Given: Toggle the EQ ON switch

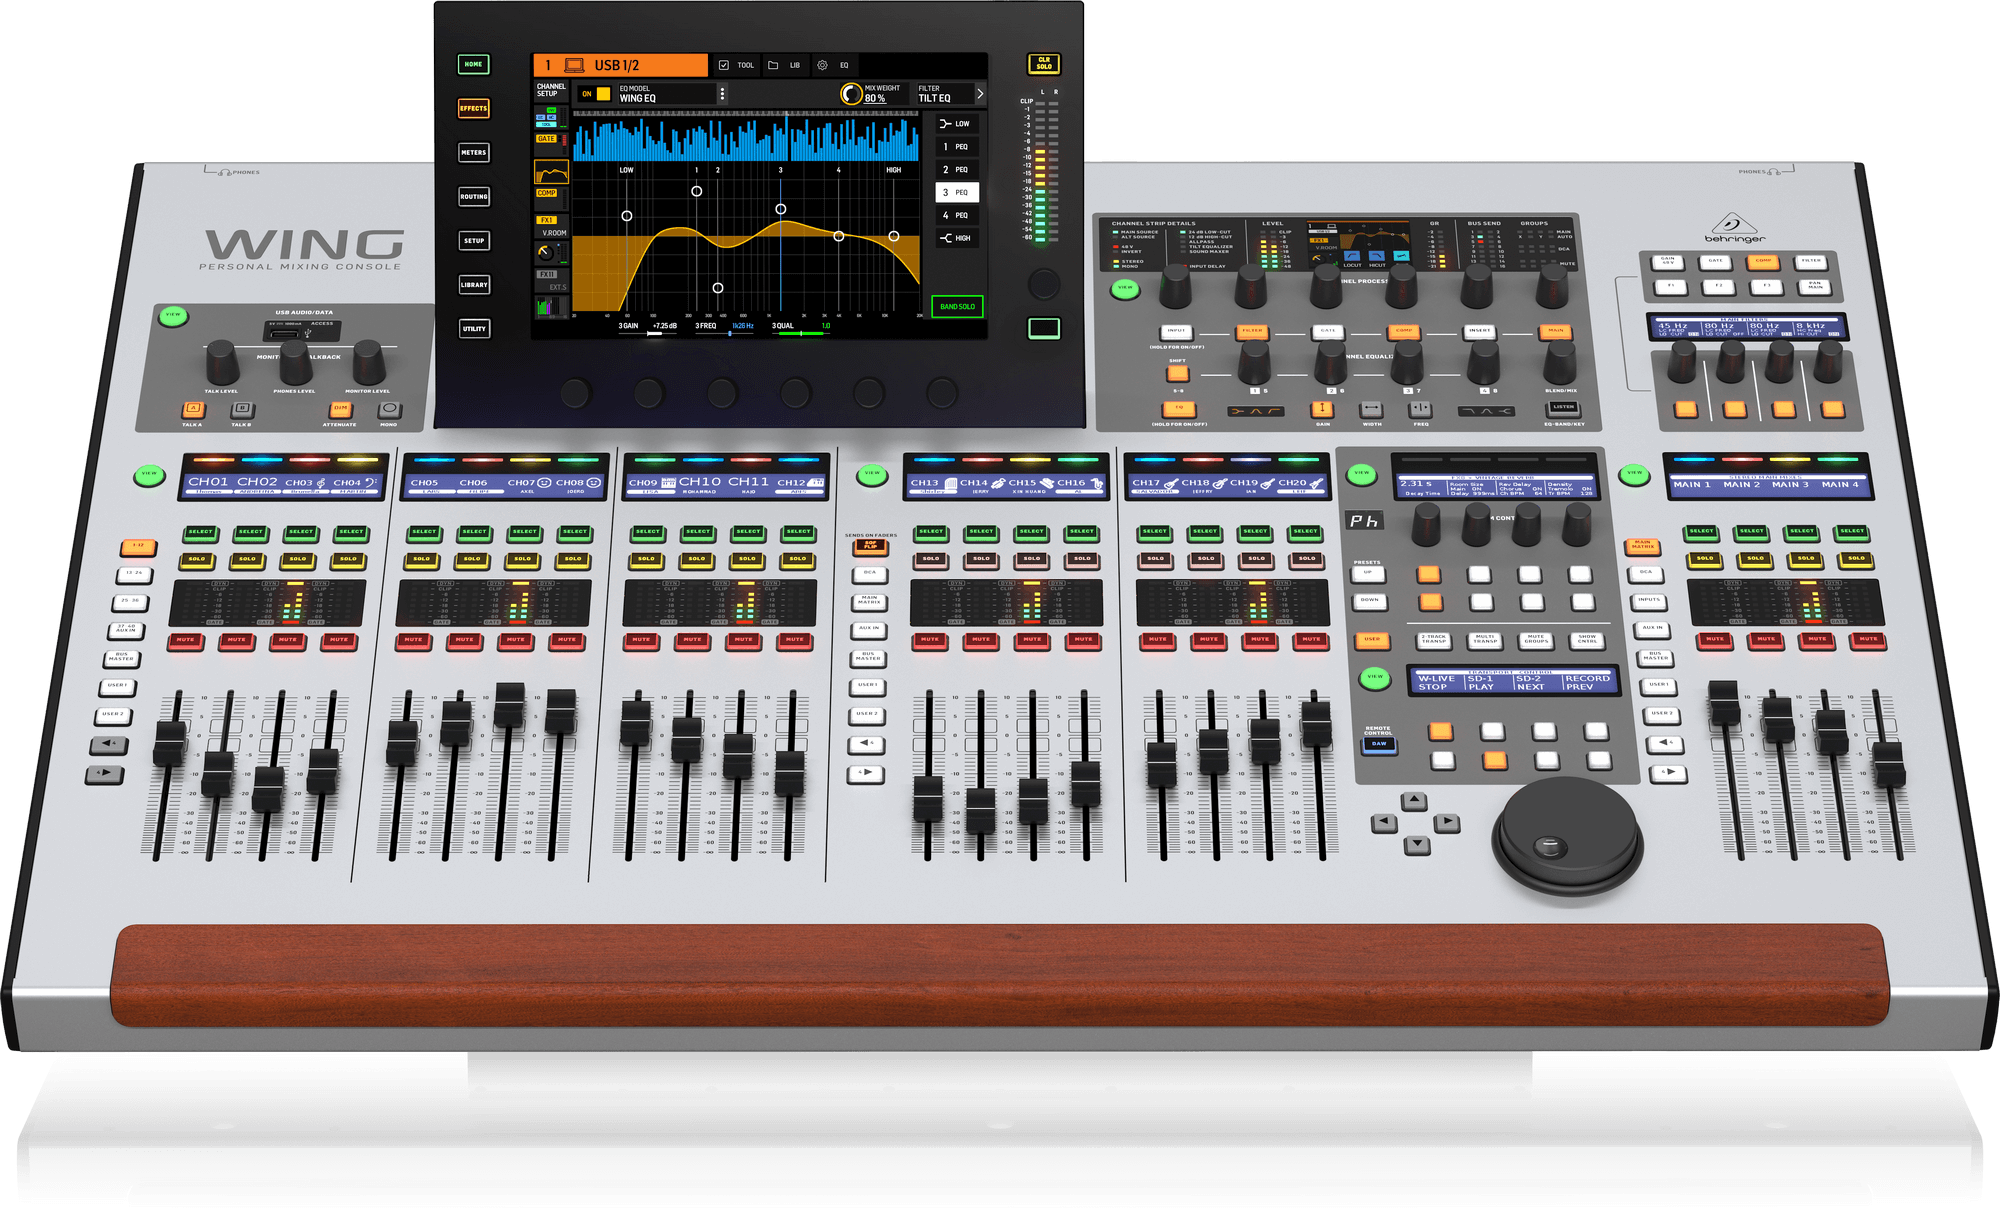Looking at the screenshot, I should [603, 94].
